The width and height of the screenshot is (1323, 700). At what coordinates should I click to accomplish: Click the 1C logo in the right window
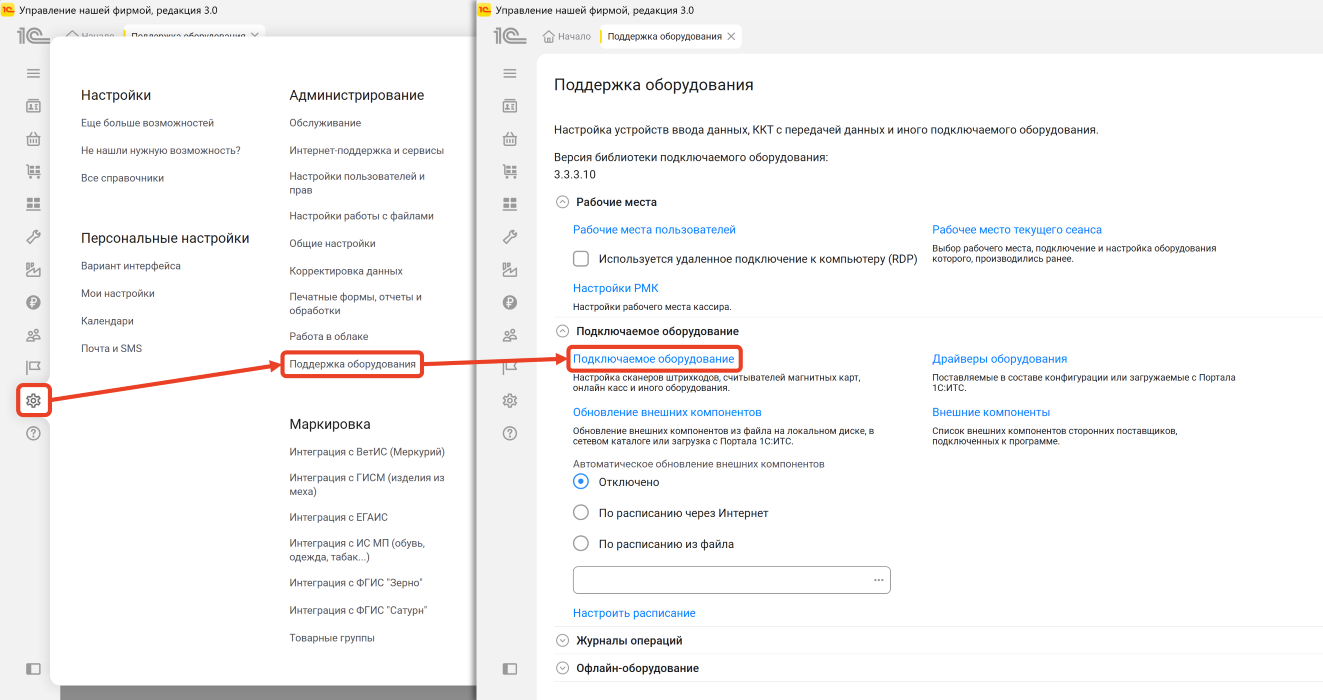[x=509, y=36]
